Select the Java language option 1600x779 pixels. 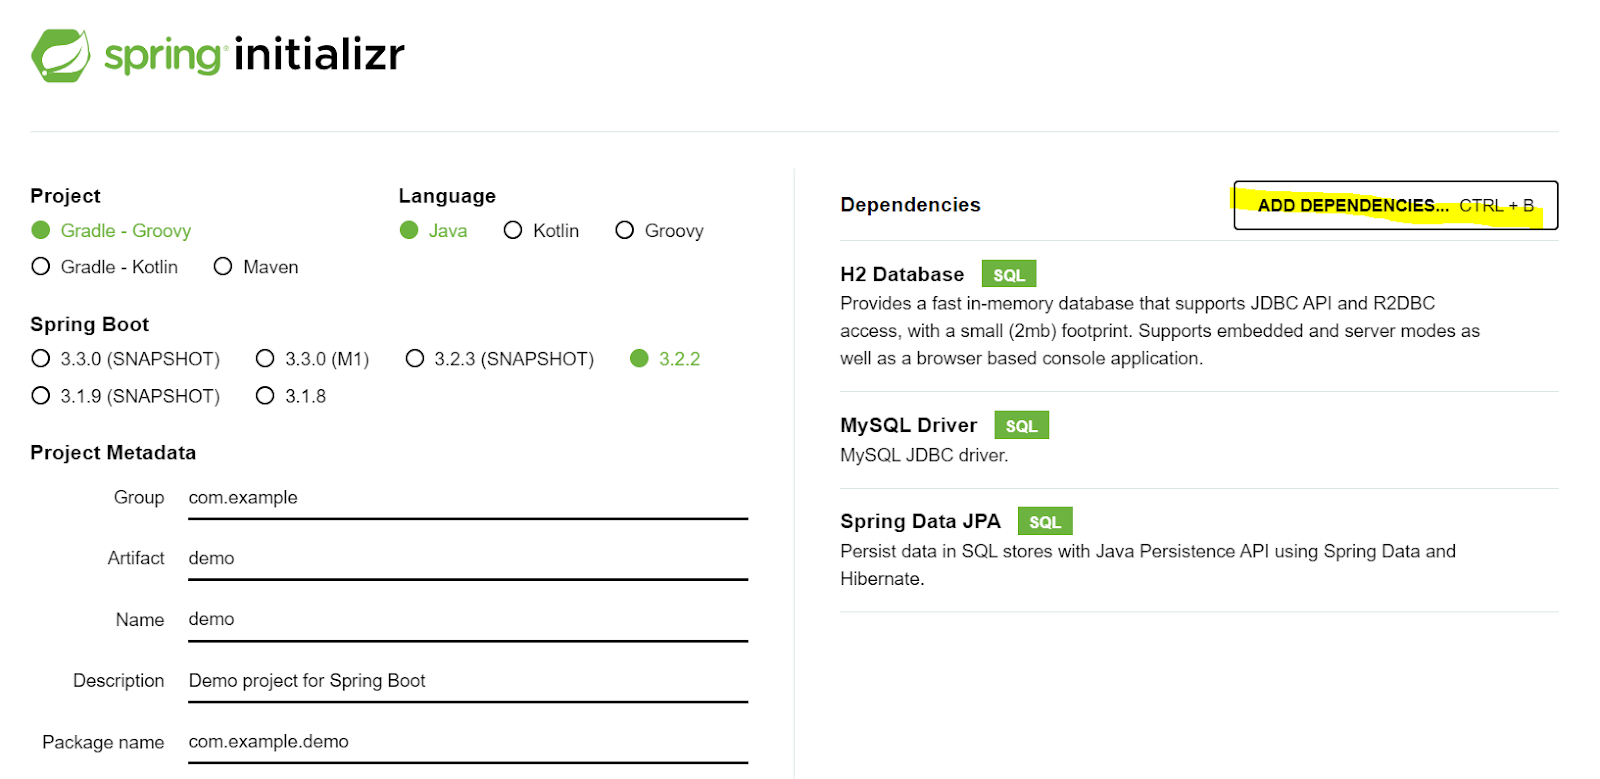[x=409, y=231]
